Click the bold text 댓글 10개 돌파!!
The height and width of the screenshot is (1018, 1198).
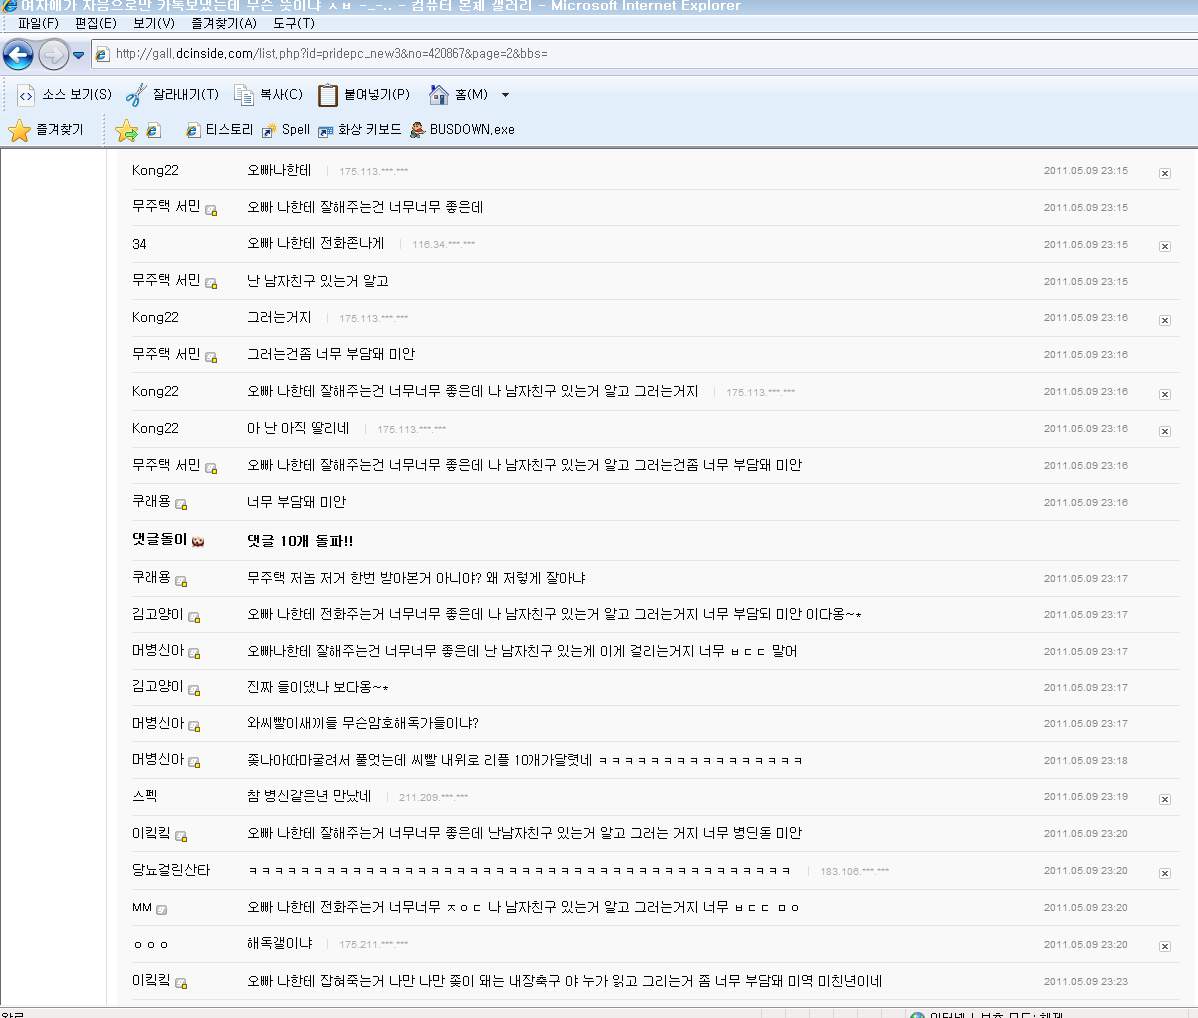300,541
